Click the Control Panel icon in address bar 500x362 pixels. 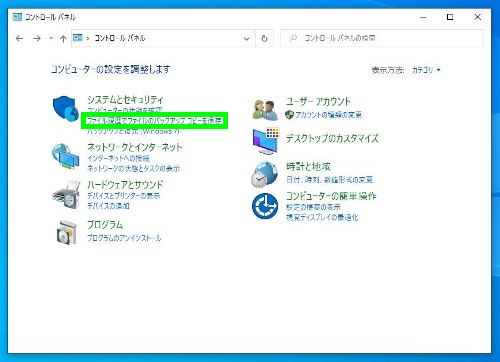(78, 38)
